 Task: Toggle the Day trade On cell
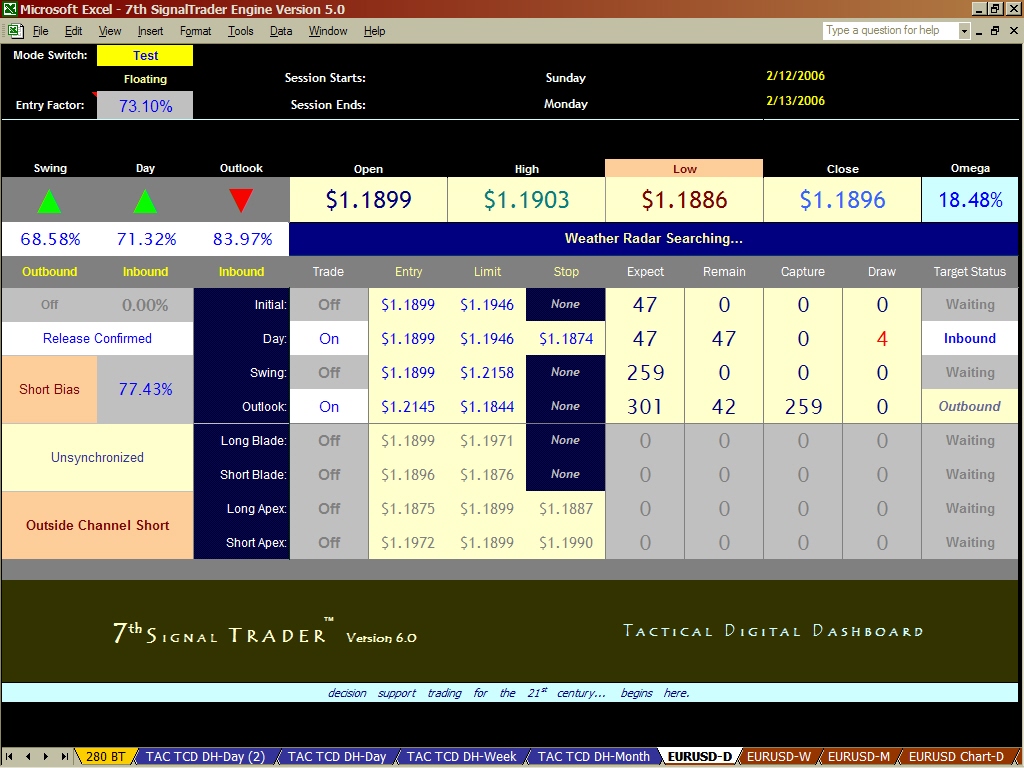coord(329,338)
